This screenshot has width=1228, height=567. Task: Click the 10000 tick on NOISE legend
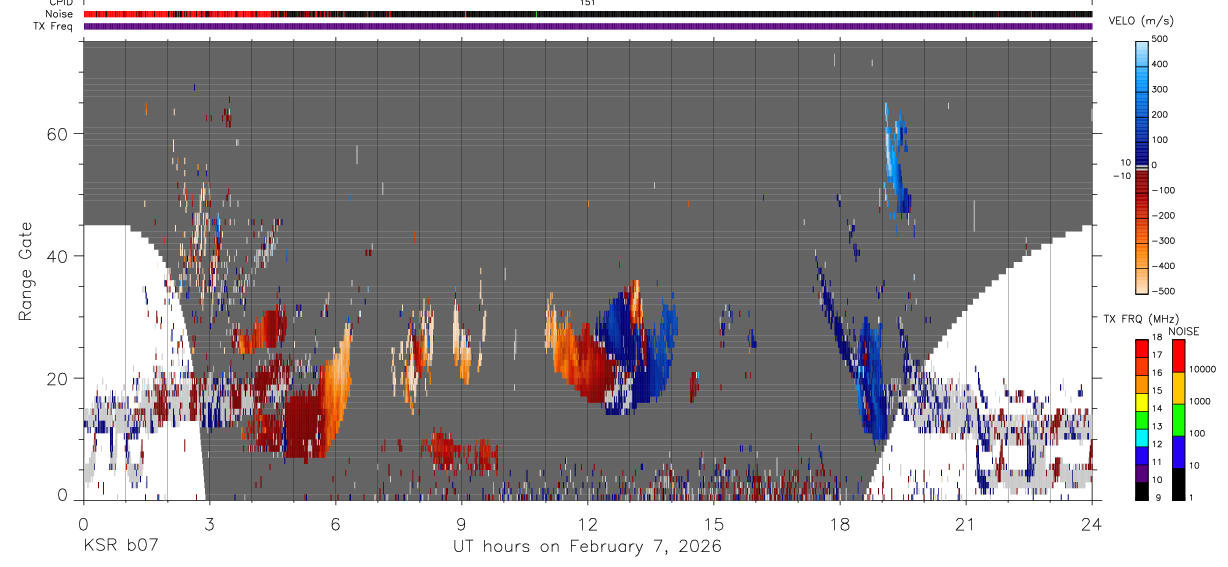point(1203,369)
